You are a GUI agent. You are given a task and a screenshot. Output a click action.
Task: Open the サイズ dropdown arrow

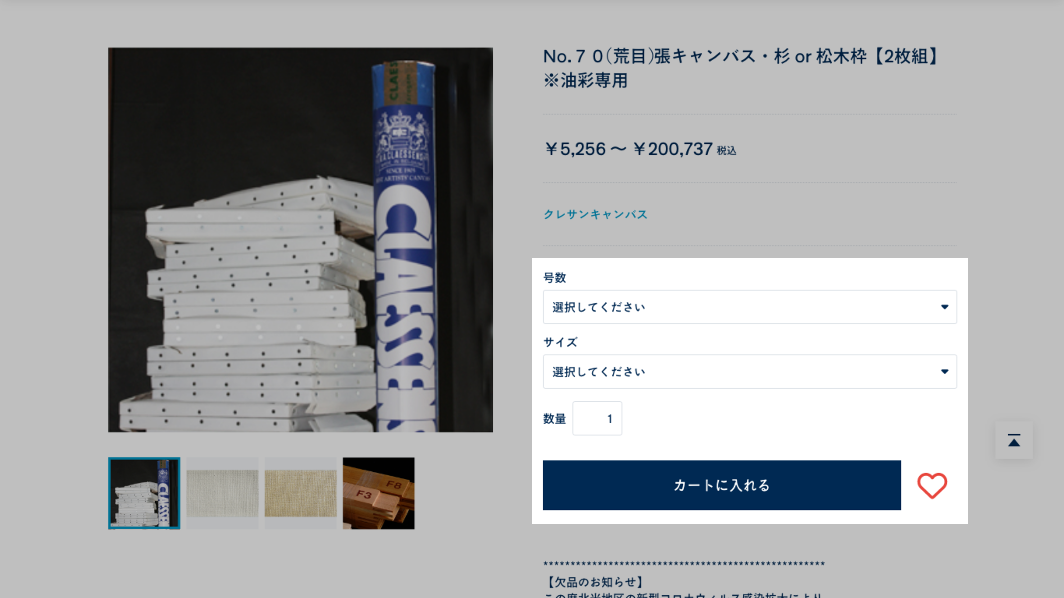[x=944, y=371]
